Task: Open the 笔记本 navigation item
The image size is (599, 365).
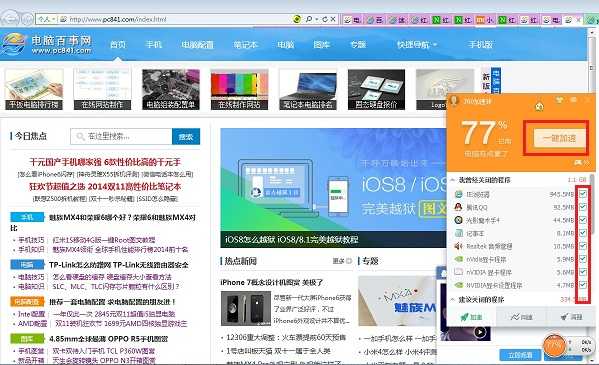Action: click(x=246, y=45)
